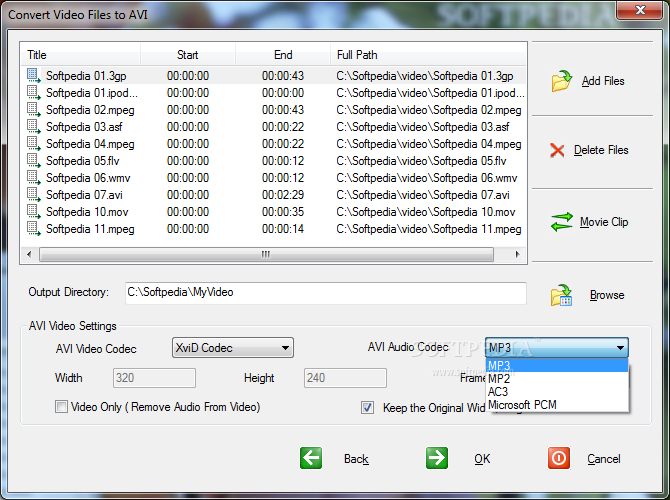Viewport: 670px width, 500px height.
Task: Sort the list by Title column header
Action: 81,55
